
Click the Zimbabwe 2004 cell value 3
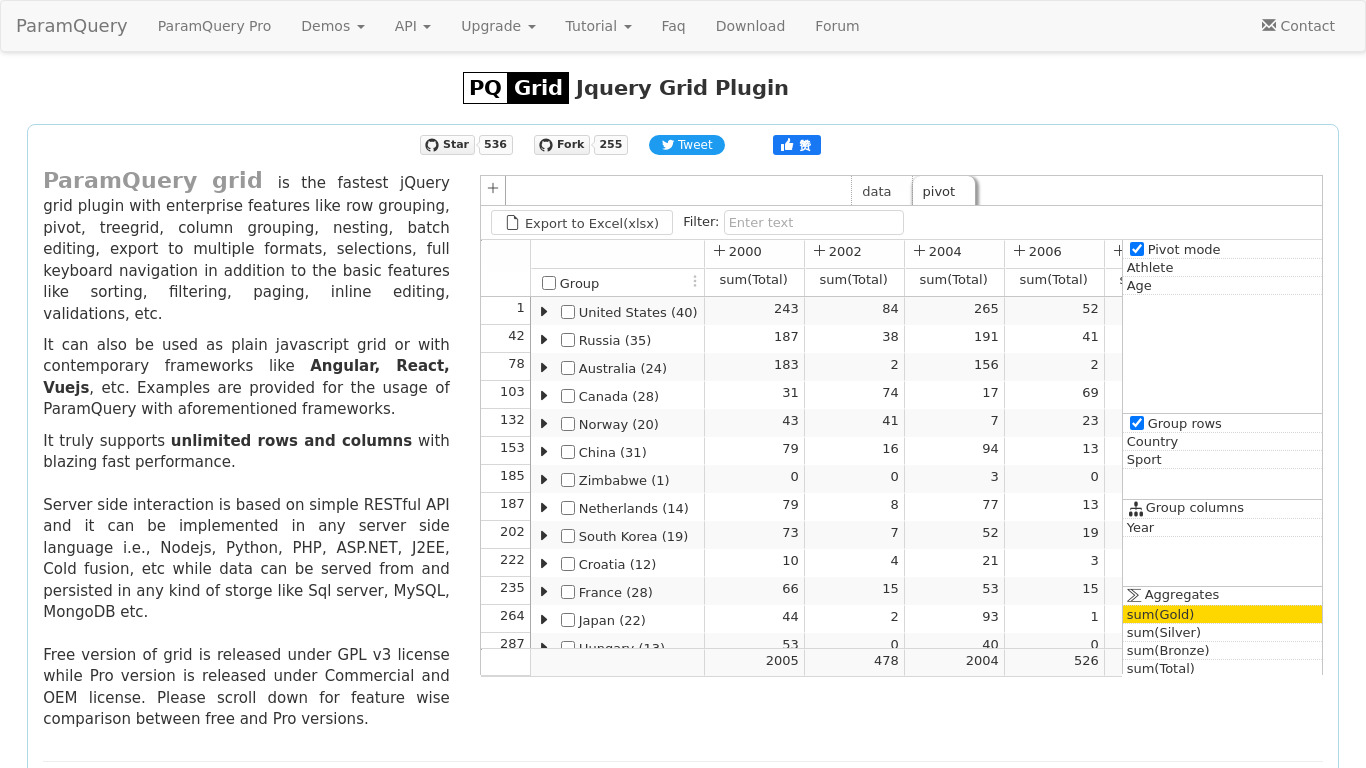955,479
